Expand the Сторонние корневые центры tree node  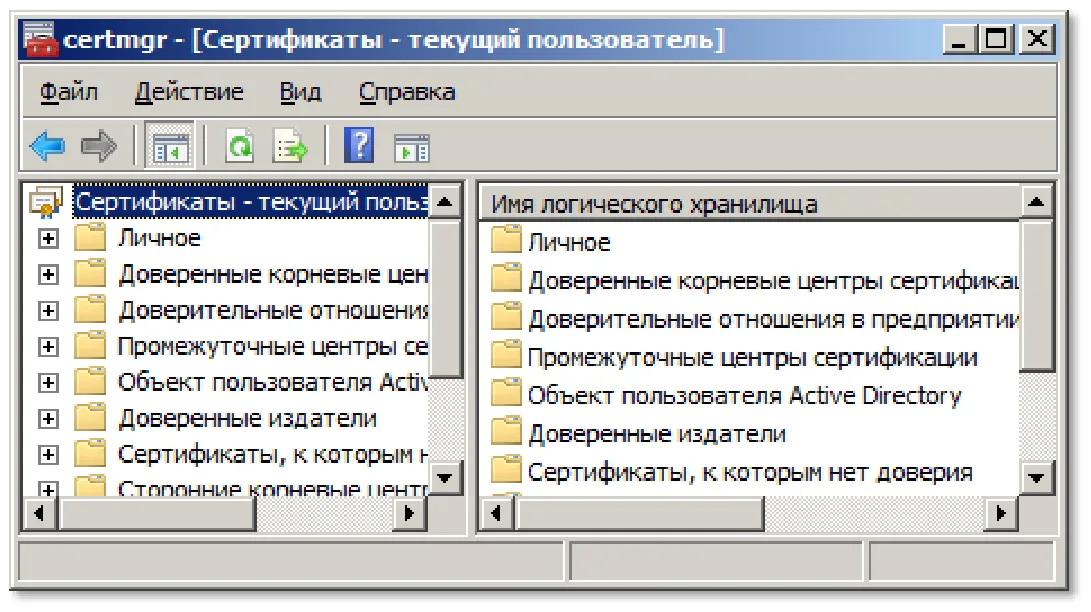coord(48,489)
